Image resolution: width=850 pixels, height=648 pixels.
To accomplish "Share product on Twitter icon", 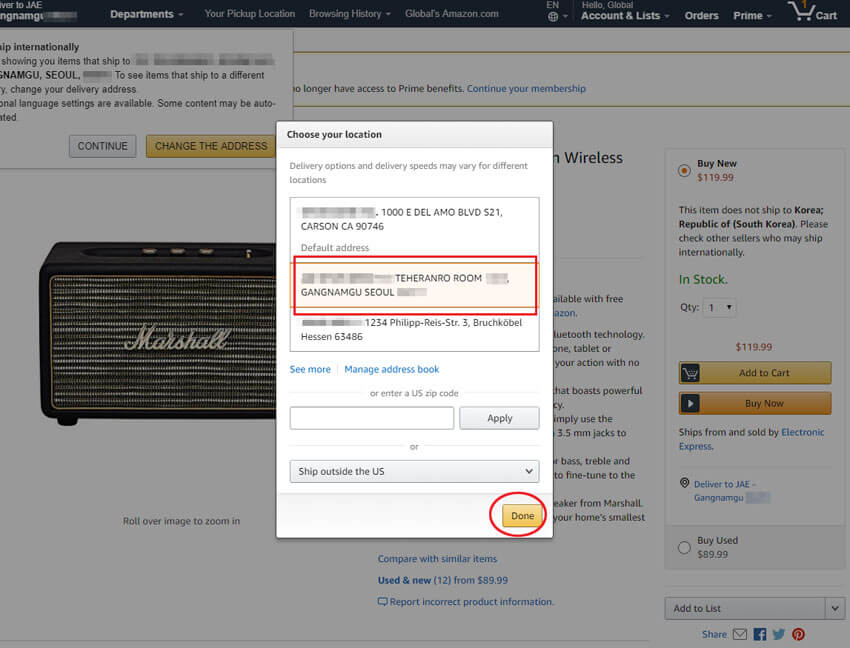I will [779, 634].
